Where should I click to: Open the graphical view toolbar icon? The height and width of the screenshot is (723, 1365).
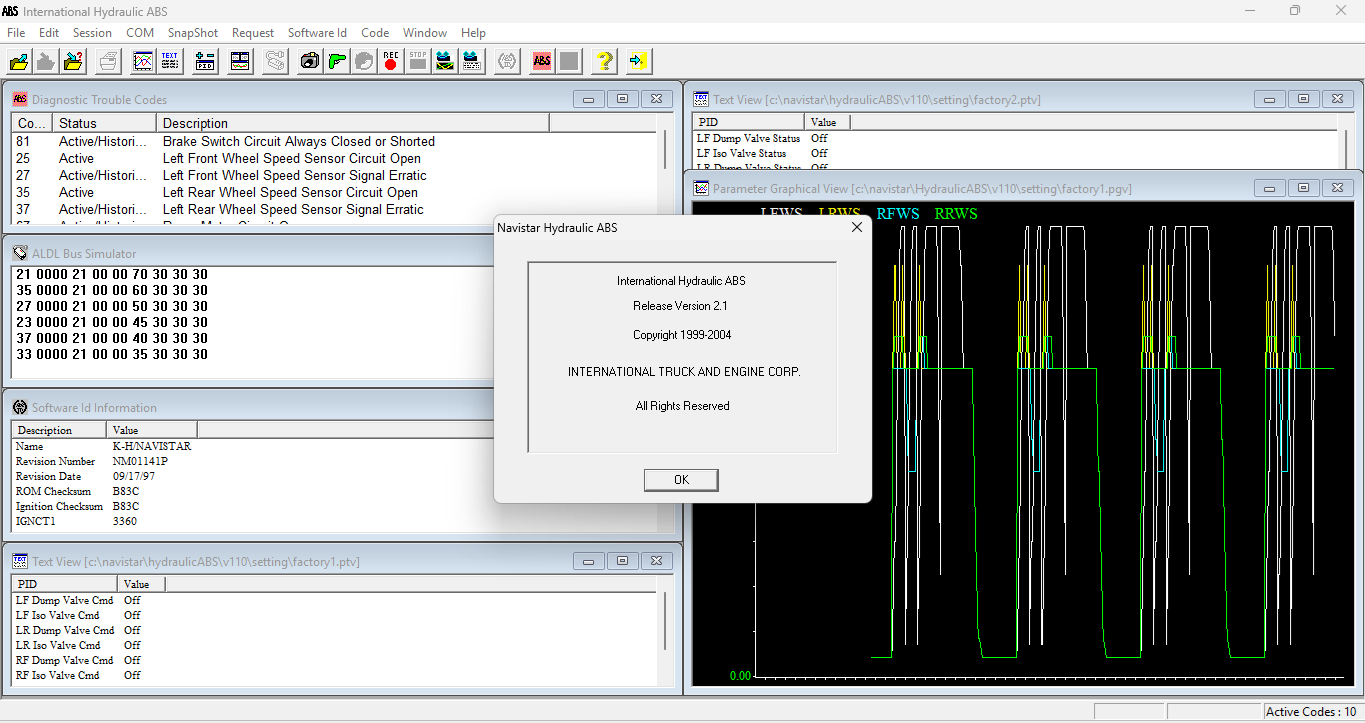[x=143, y=61]
